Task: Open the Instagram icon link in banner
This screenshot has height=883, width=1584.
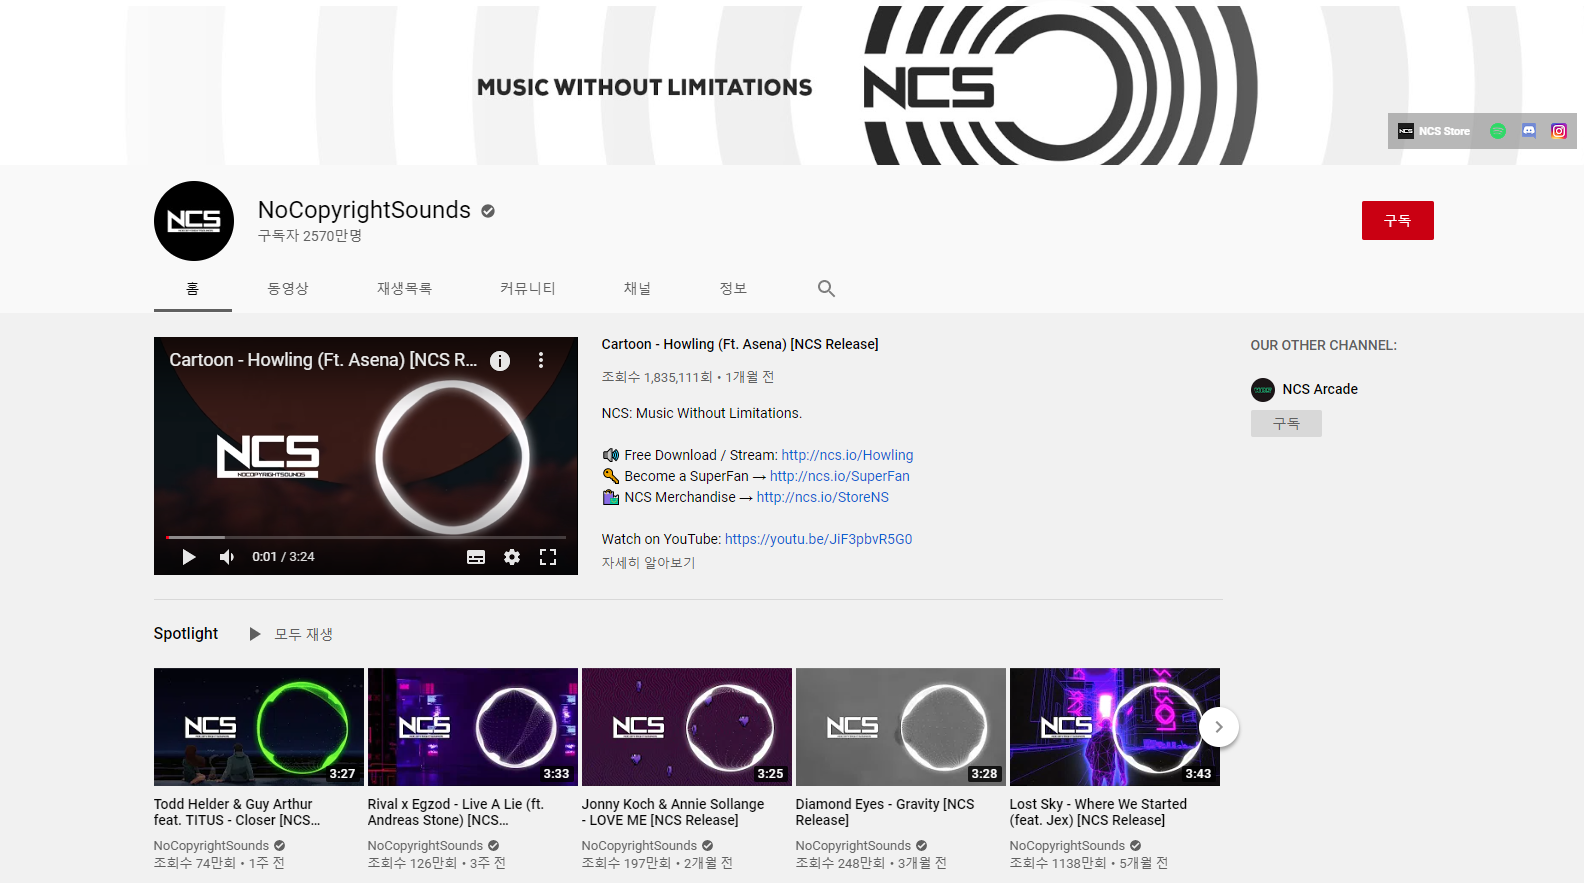Action: tap(1559, 131)
